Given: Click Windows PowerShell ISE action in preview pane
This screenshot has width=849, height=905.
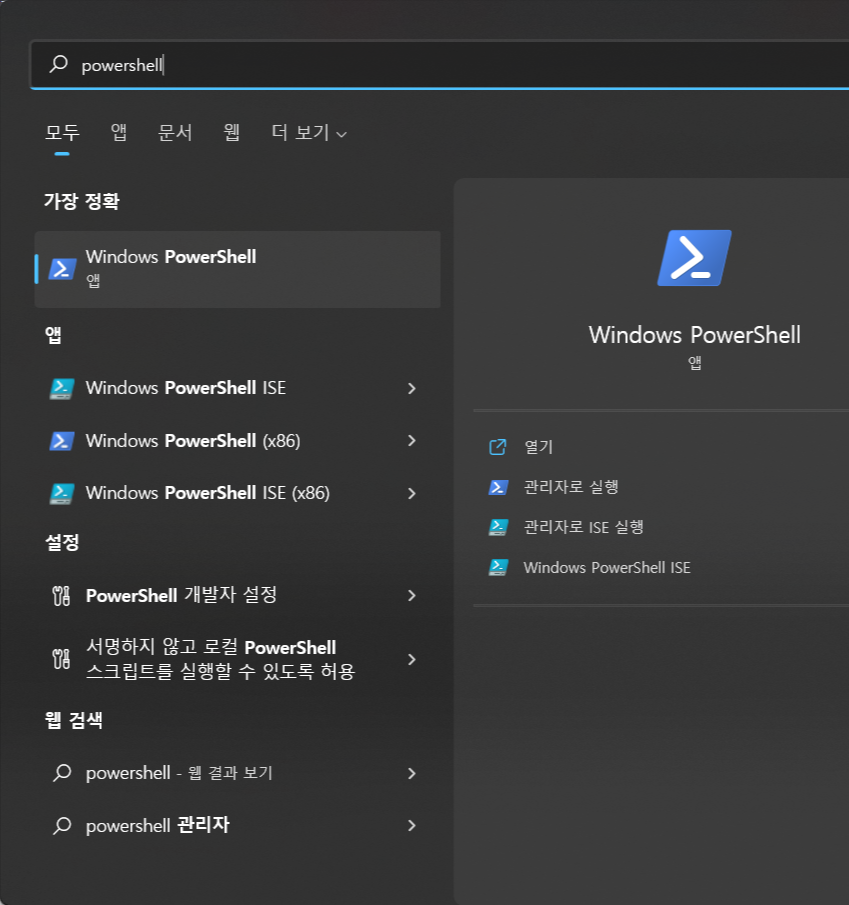Looking at the screenshot, I should click(x=607, y=567).
